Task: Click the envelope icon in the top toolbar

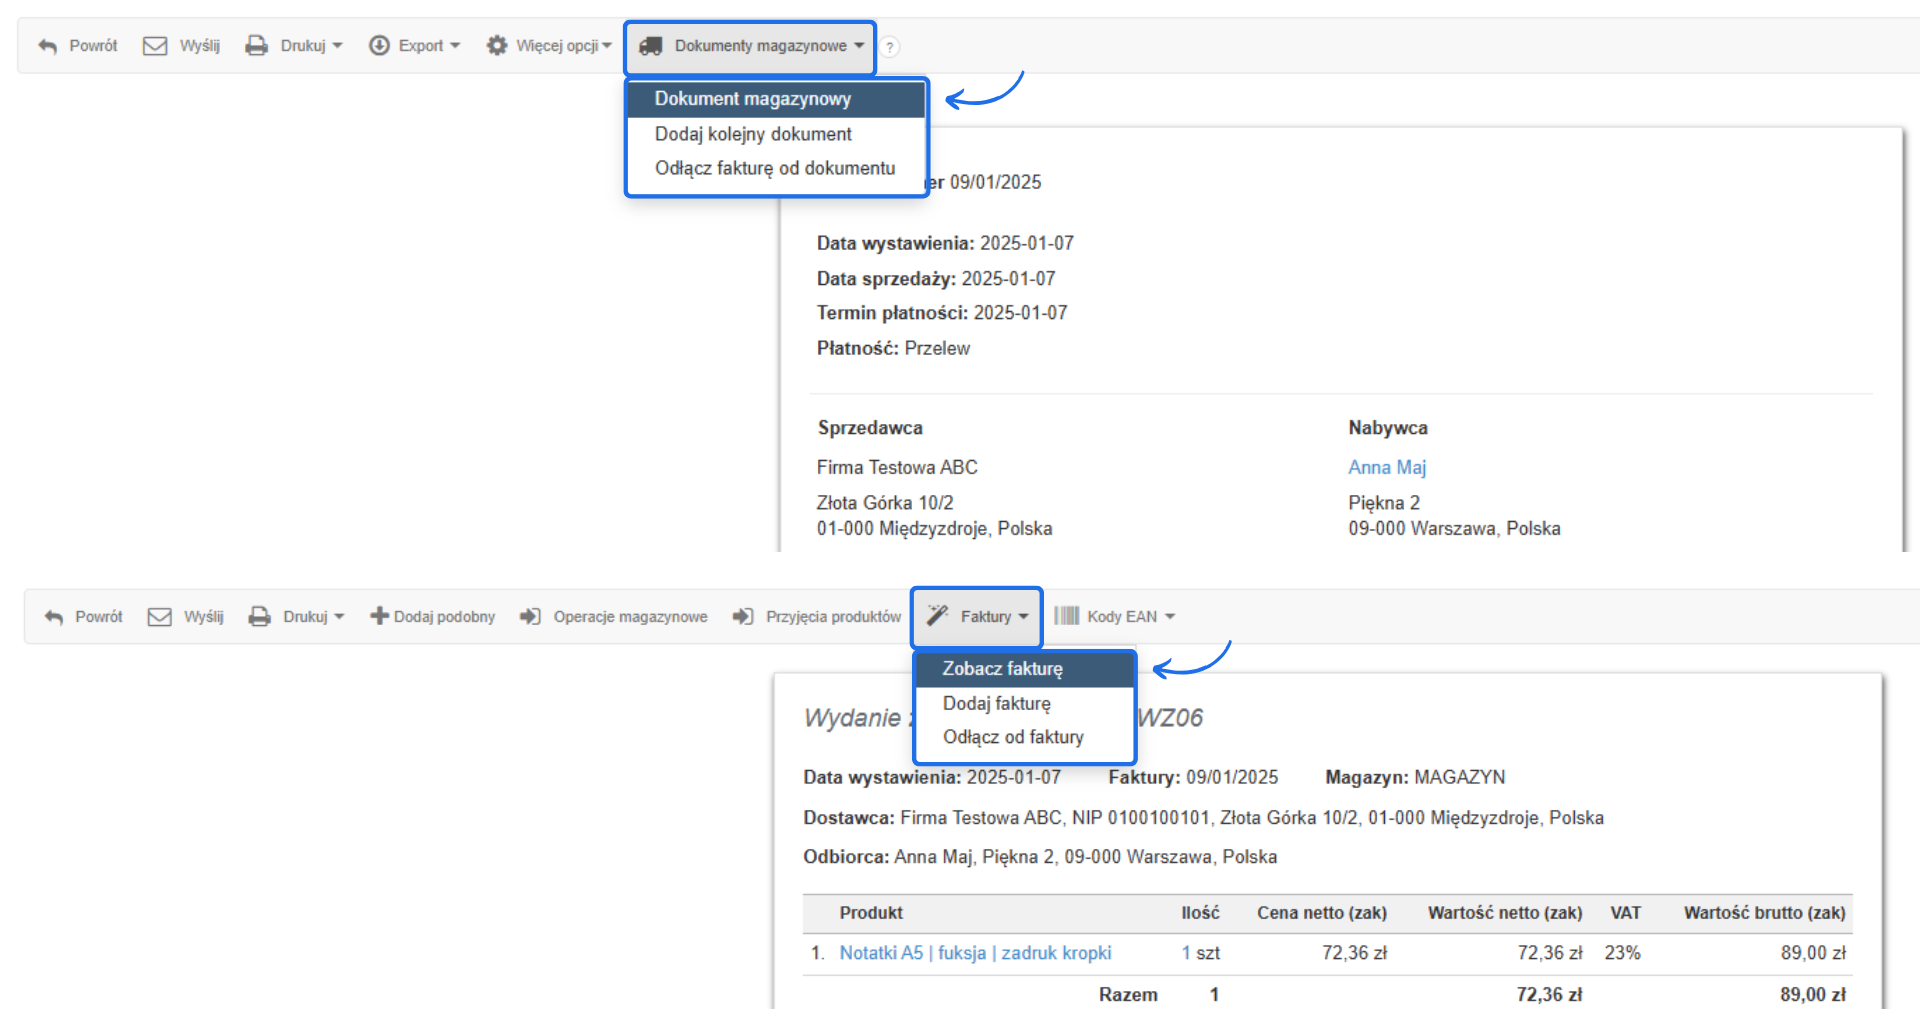Action: 155,46
